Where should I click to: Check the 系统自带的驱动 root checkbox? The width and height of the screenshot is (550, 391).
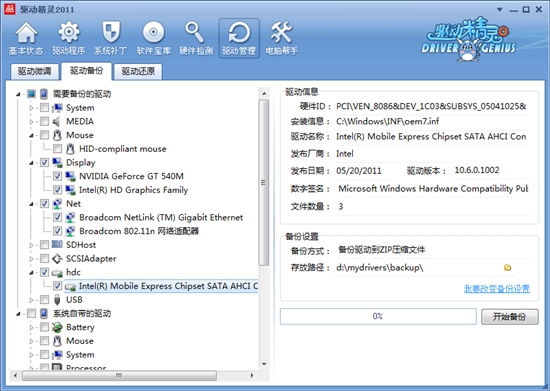pyautogui.click(x=31, y=313)
